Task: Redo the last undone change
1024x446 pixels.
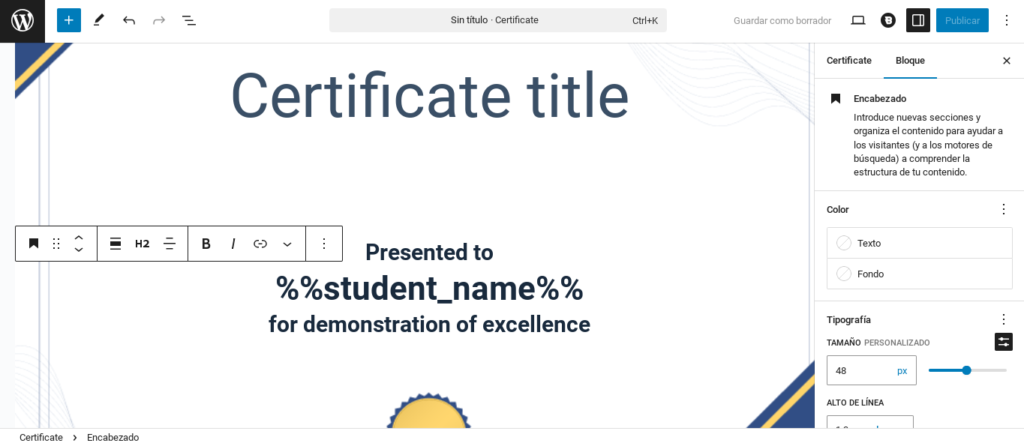Action: pos(159,20)
